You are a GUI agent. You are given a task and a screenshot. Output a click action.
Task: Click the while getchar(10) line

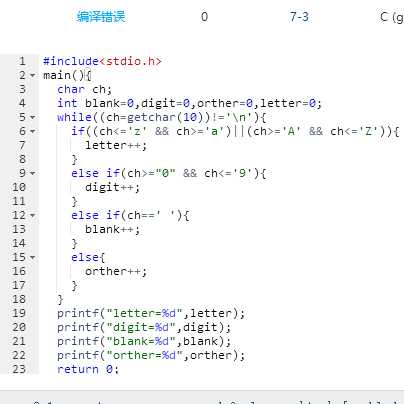162,117
